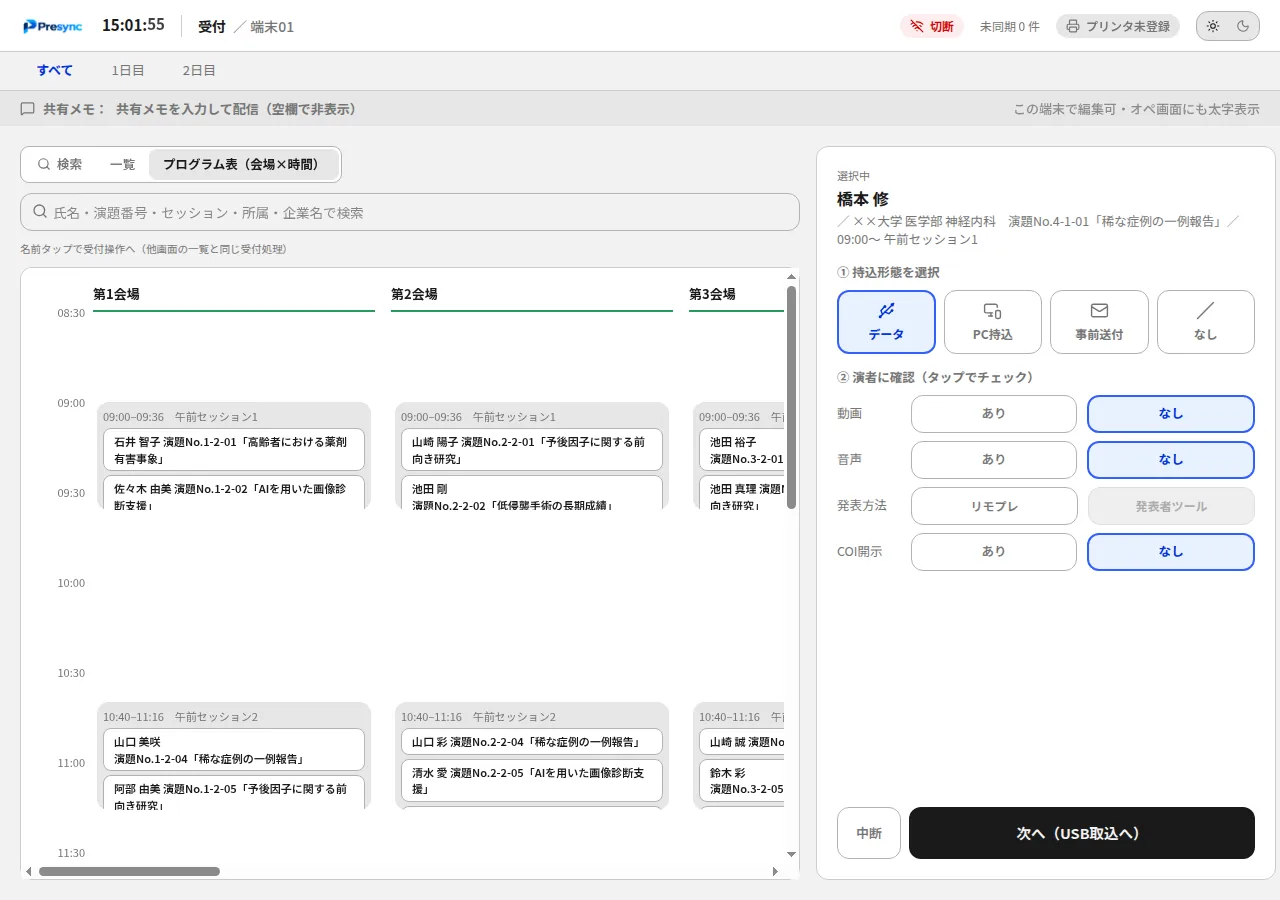1280x900 pixels.
Task: Switch to the 検索 view tab
Action: (60, 165)
